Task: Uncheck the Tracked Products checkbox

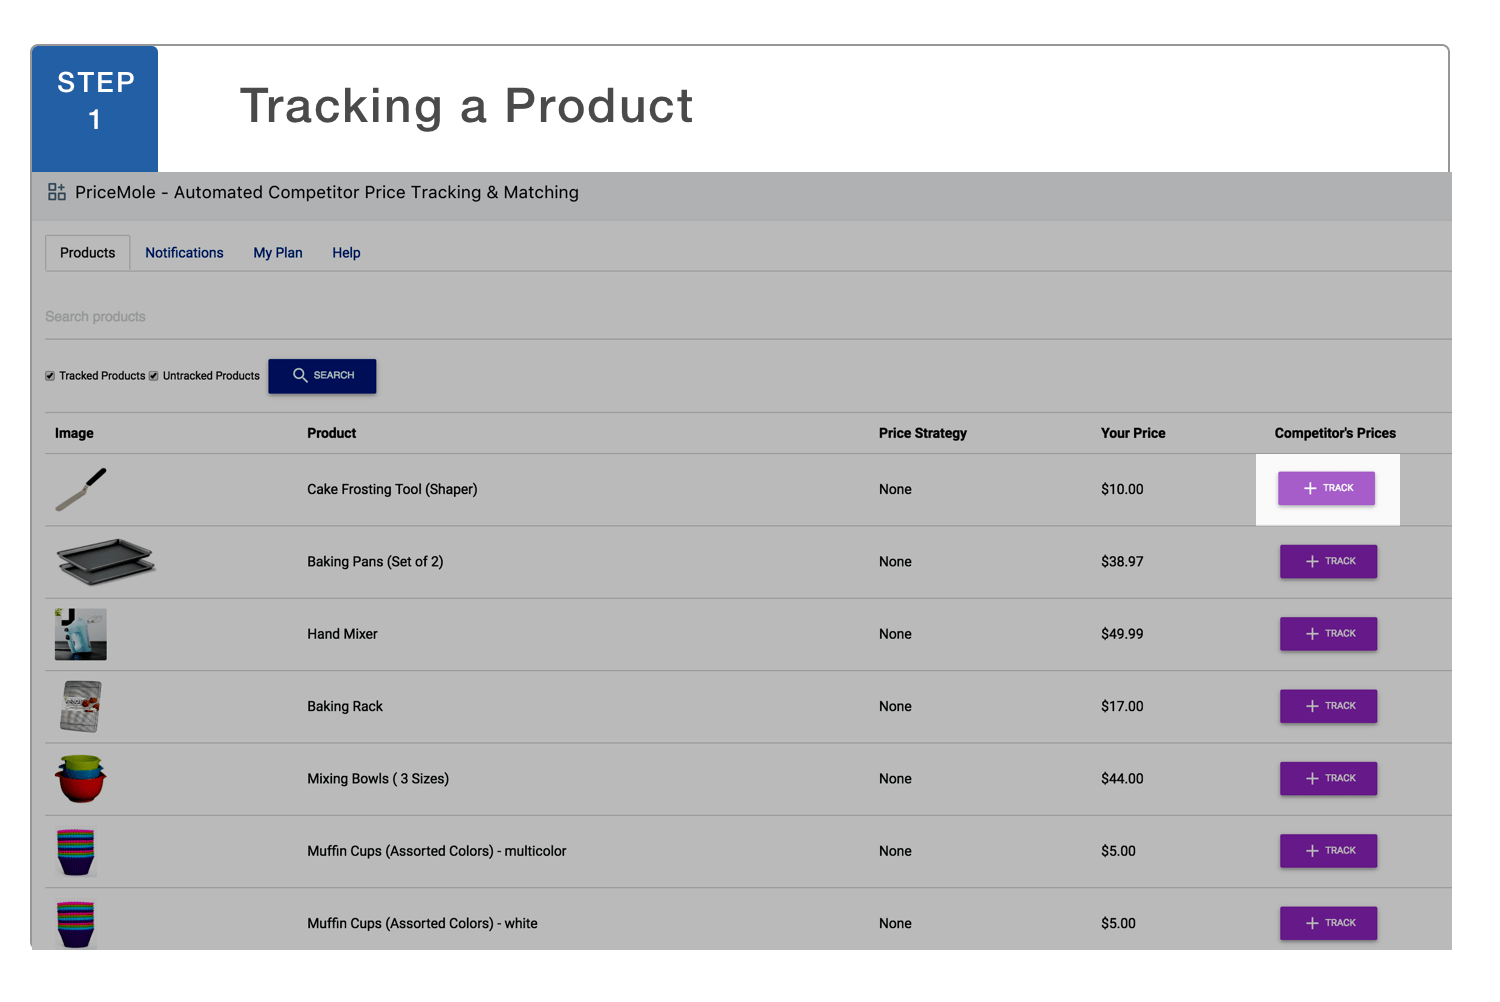Action: [50, 375]
